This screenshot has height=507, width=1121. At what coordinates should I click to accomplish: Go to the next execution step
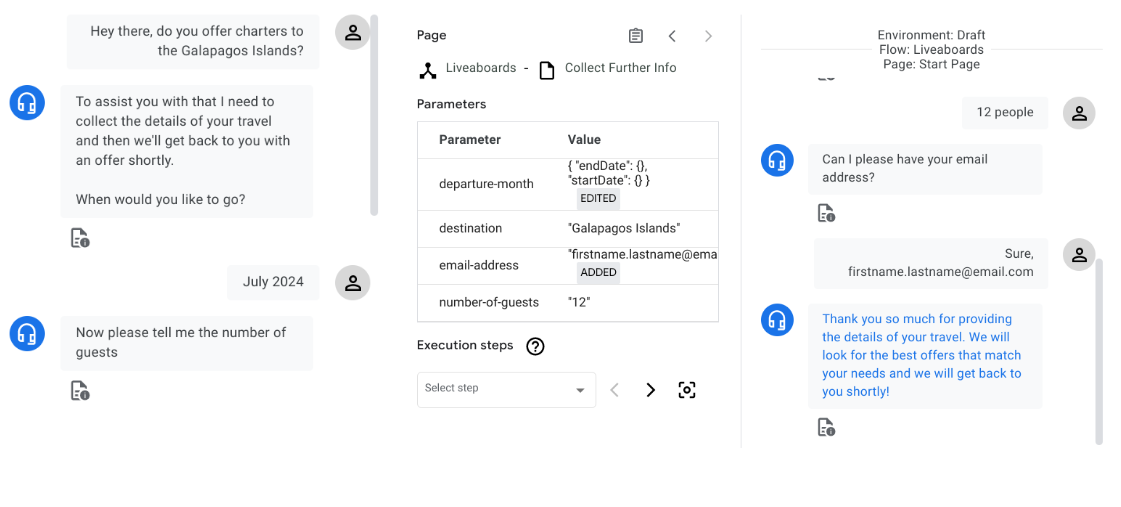651,390
